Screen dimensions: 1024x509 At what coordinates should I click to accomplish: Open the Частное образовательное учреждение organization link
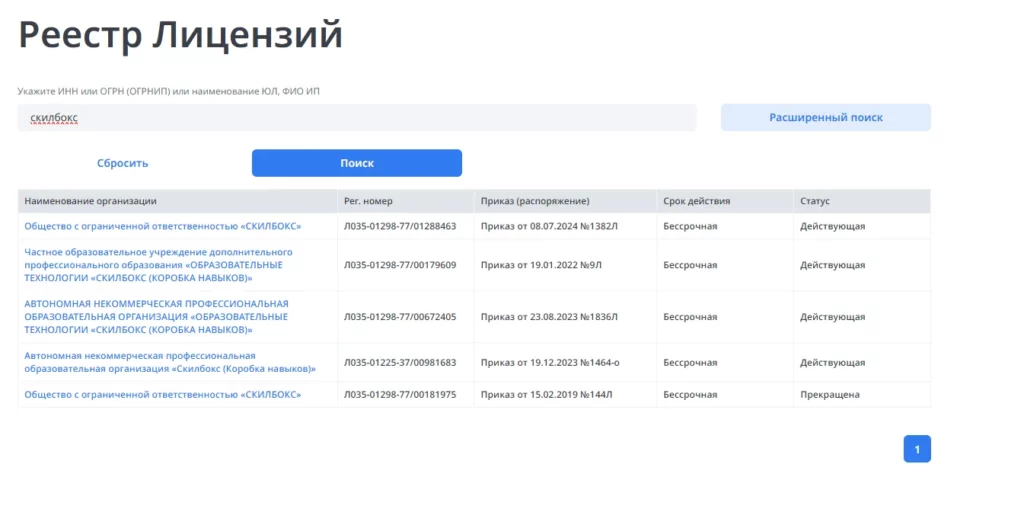(x=159, y=265)
